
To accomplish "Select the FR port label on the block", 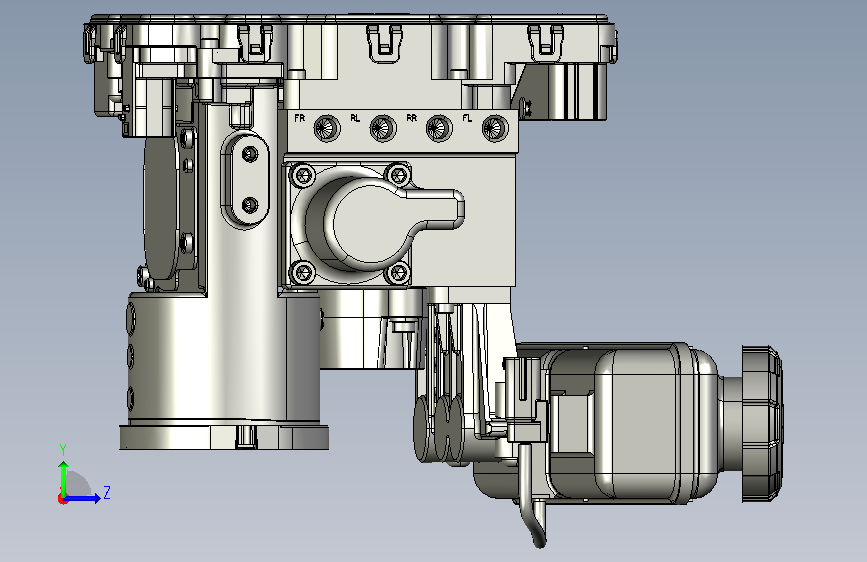I will click(300, 118).
